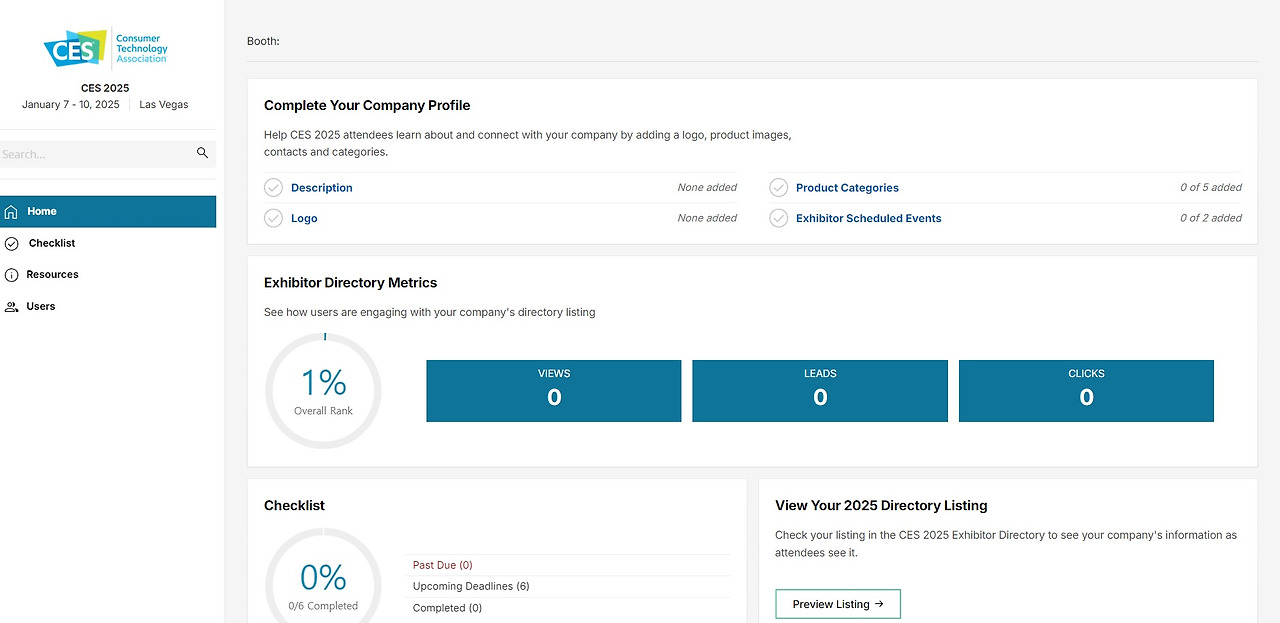1280x623 pixels.
Task: Select the Upcoming Deadlines (6) row
Action: (471, 586)
